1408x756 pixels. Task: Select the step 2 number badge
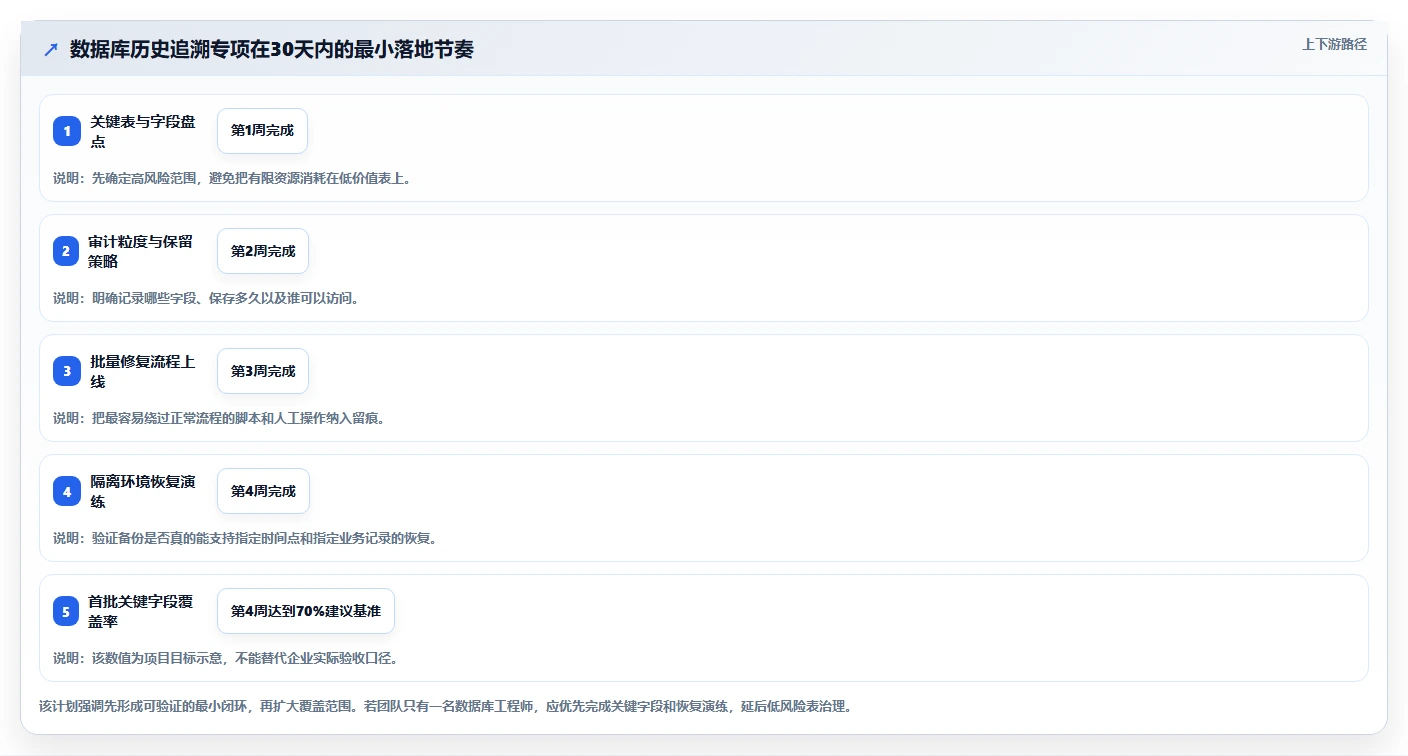66,251
